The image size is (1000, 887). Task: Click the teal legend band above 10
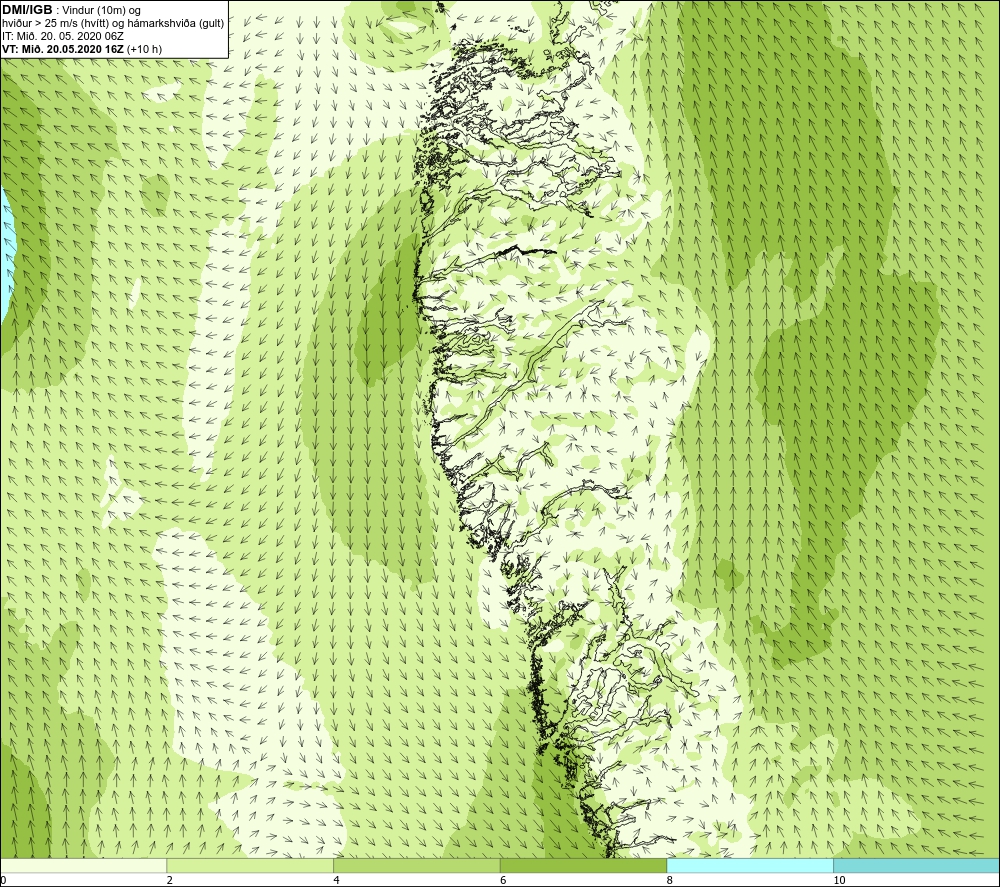pos(916,865)
